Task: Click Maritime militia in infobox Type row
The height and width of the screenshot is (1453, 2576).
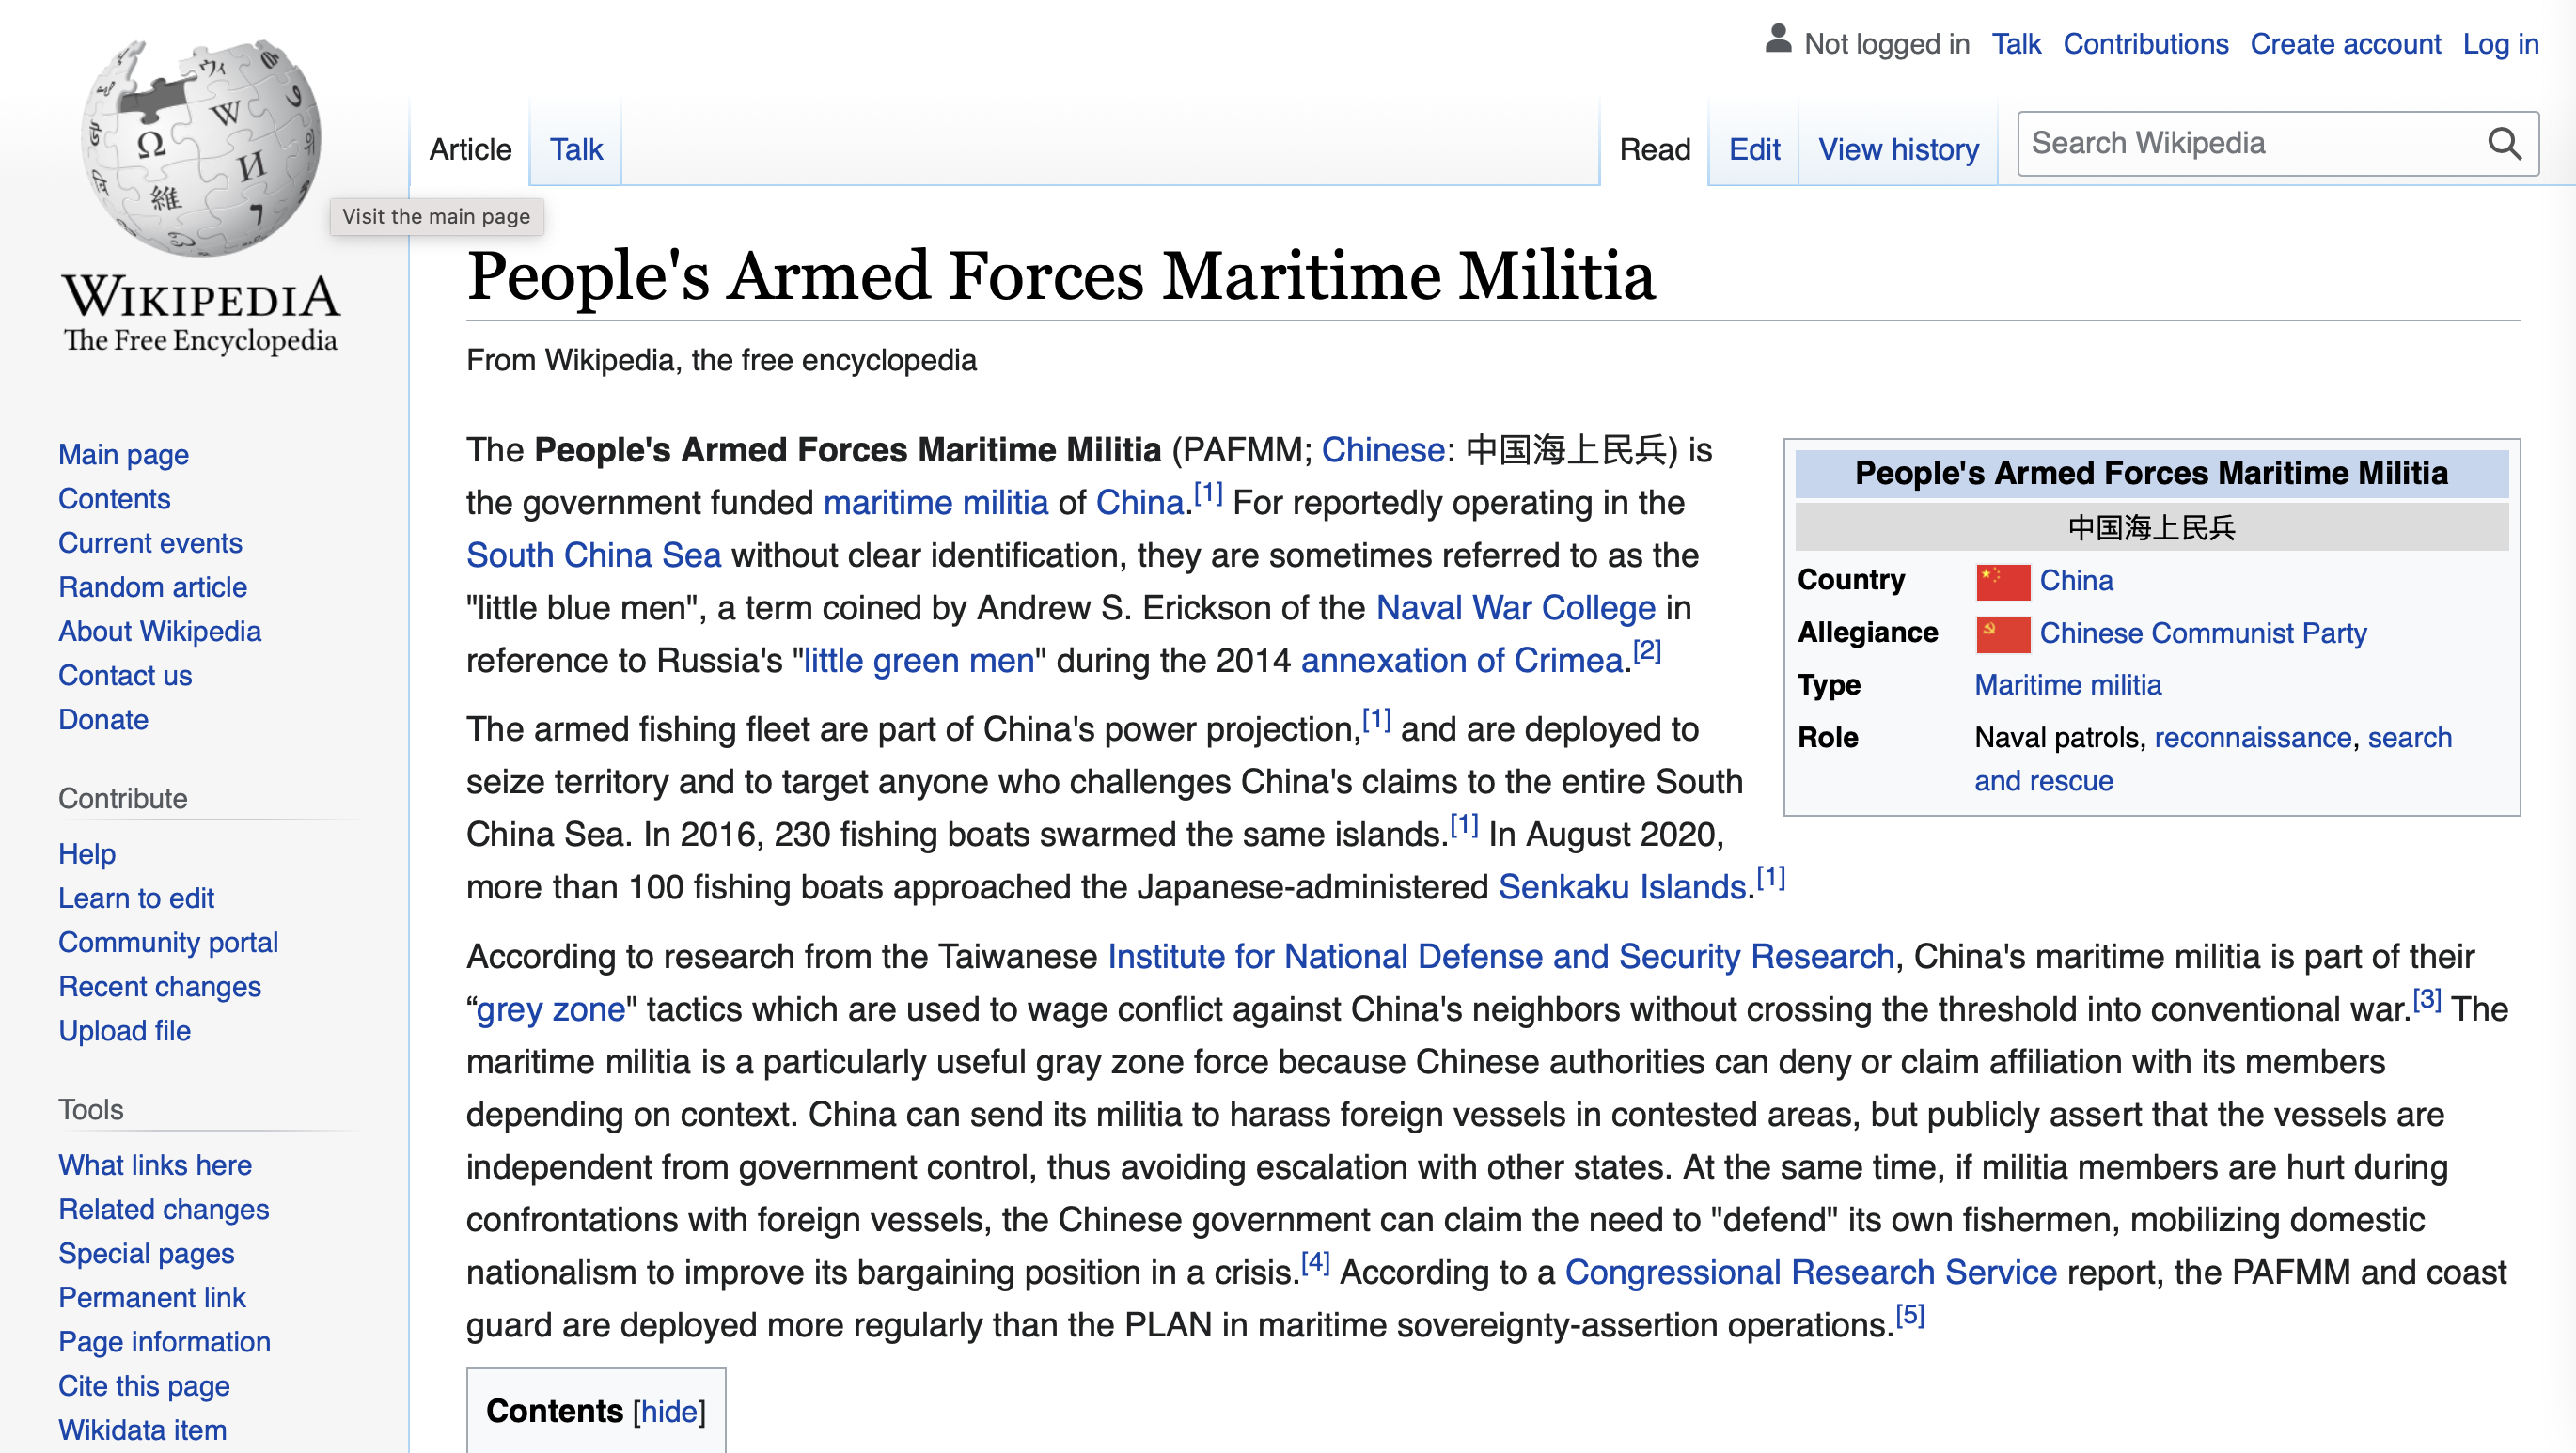Action: click(2067, 685)
